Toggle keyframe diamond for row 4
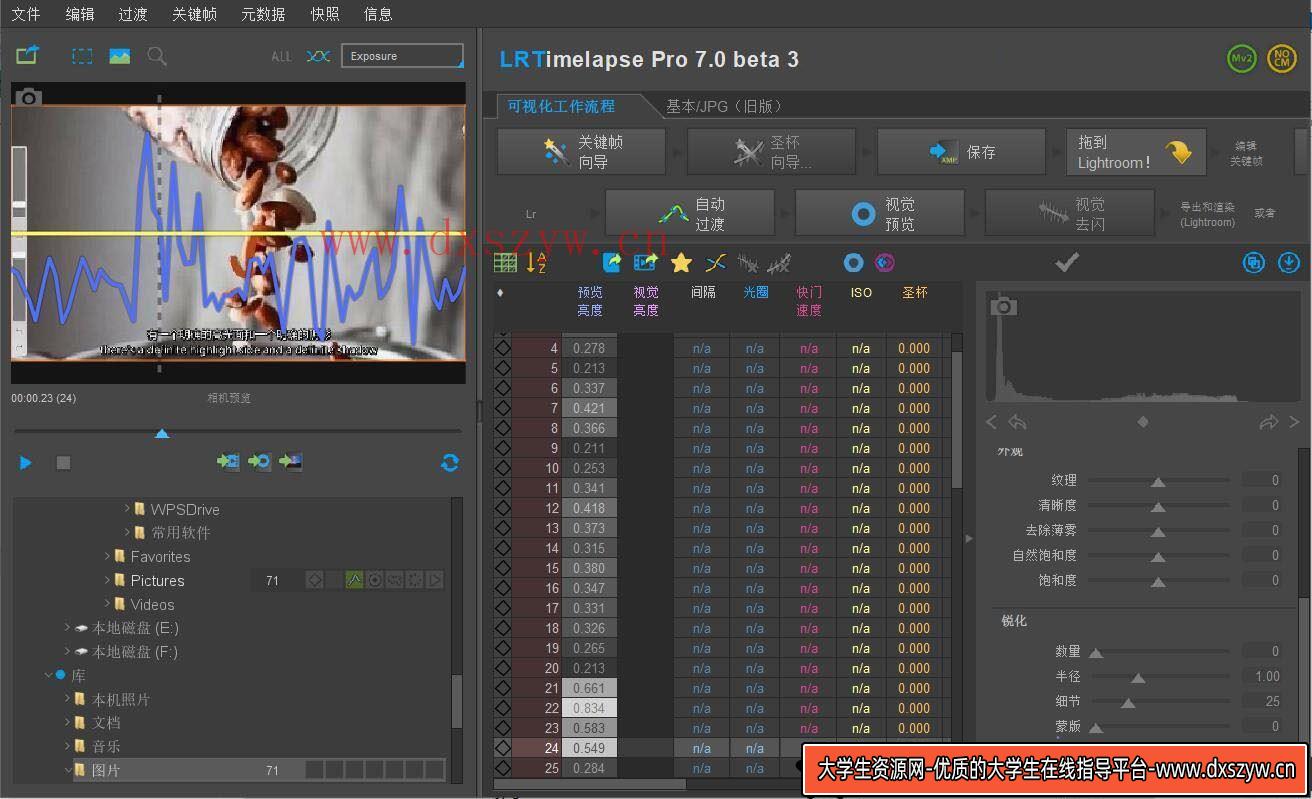This screenshot has height=799, width=1312. tap(503, 348)
